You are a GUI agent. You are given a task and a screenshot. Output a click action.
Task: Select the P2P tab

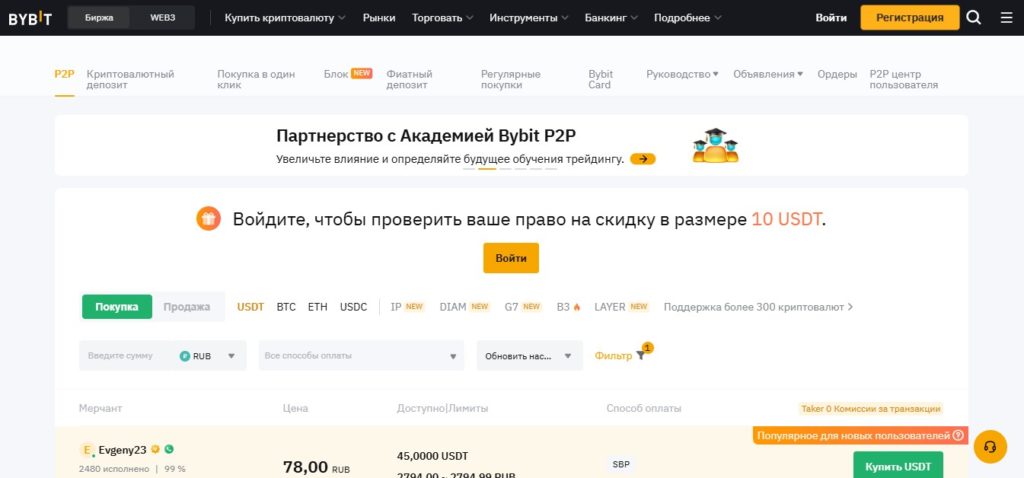[64, 74]
